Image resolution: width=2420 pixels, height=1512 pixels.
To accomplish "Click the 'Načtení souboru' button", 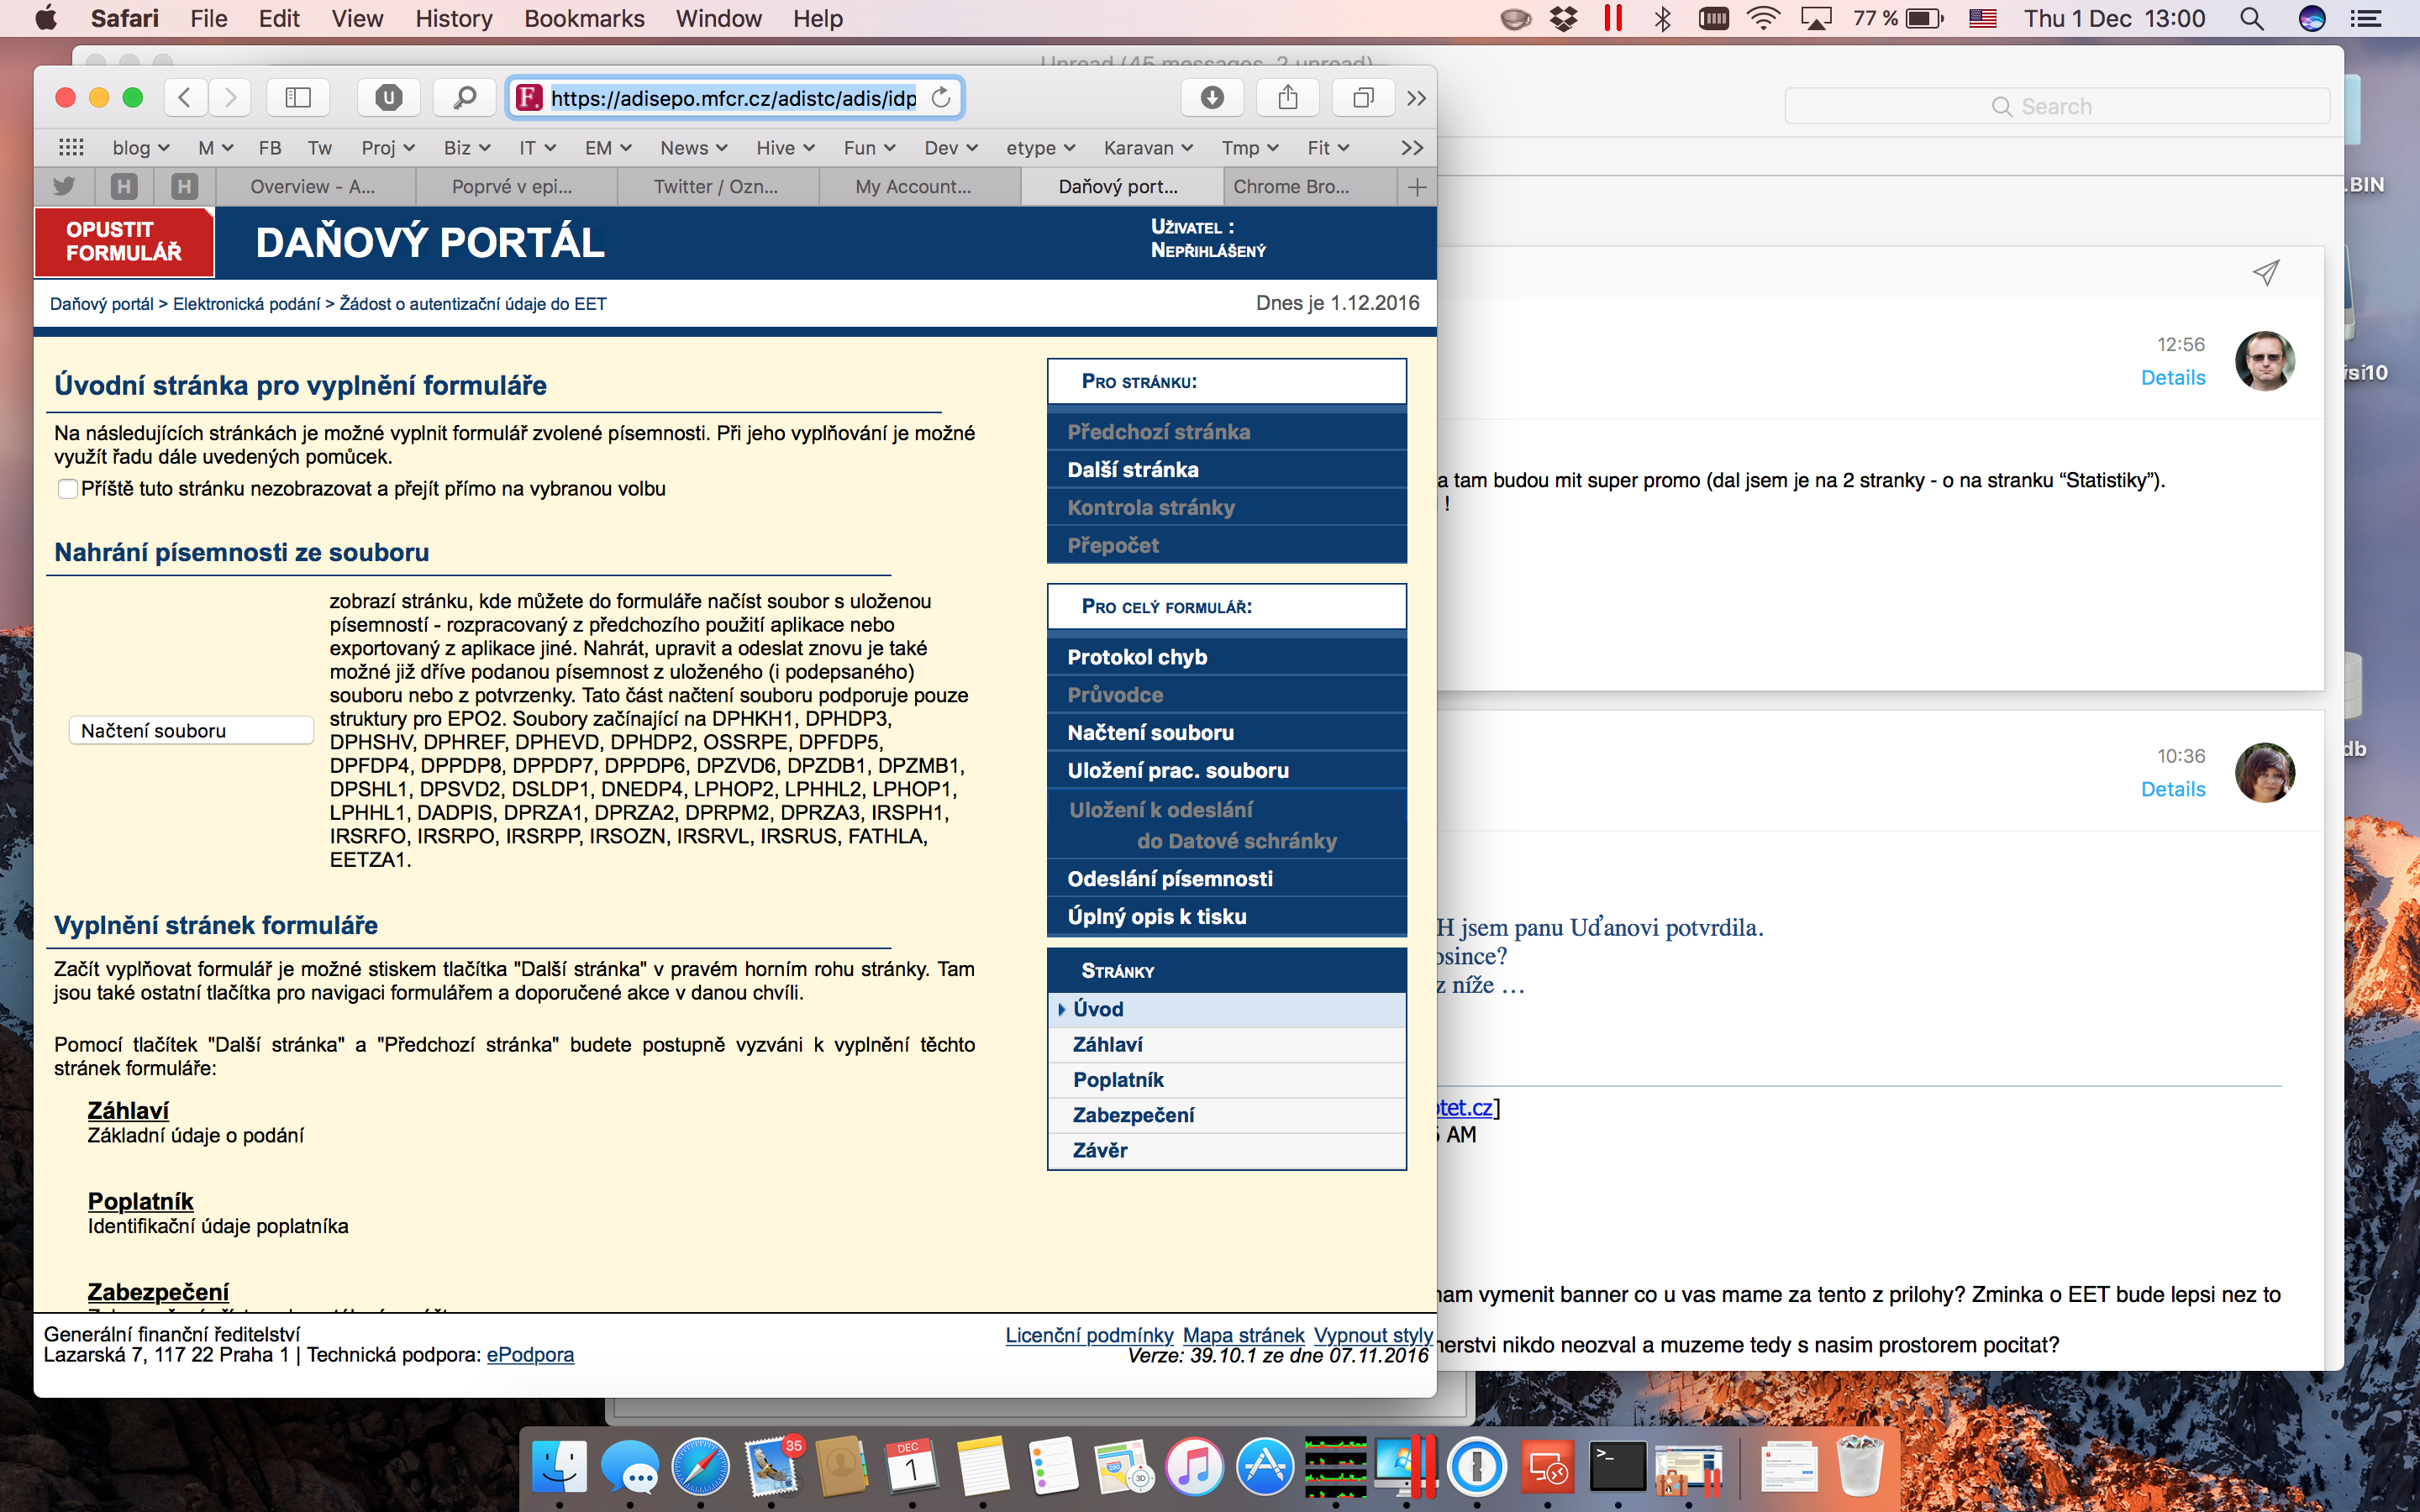I will (191, 731).
